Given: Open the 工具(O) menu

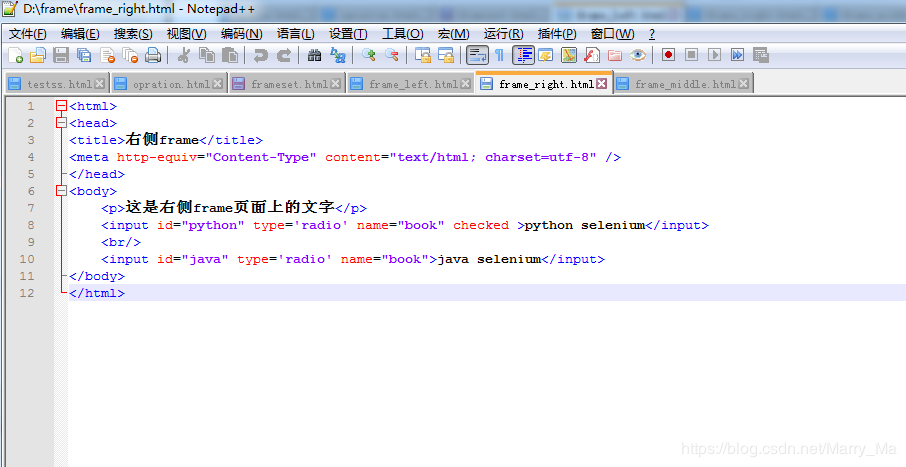Looking at the screenshot, I should coord(402,34).
